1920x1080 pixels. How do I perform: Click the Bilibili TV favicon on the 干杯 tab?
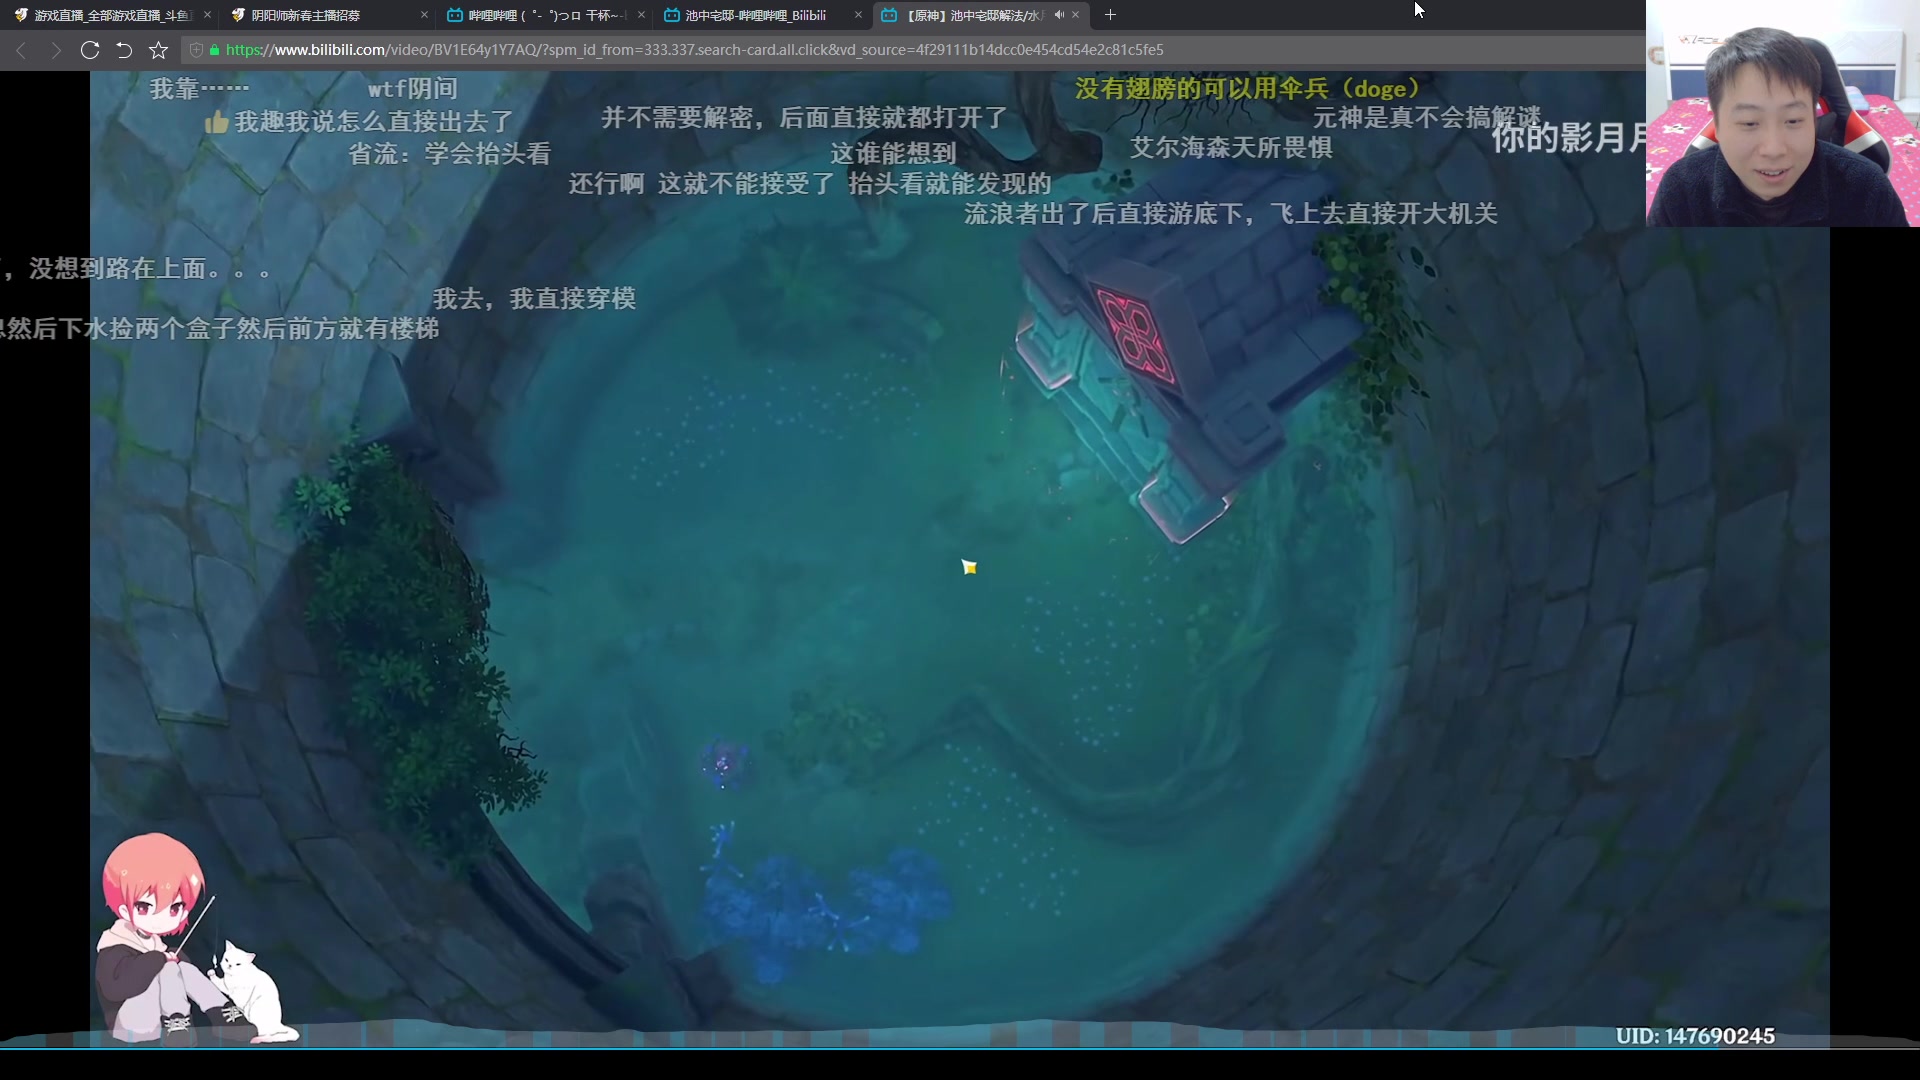click(455, 15)
